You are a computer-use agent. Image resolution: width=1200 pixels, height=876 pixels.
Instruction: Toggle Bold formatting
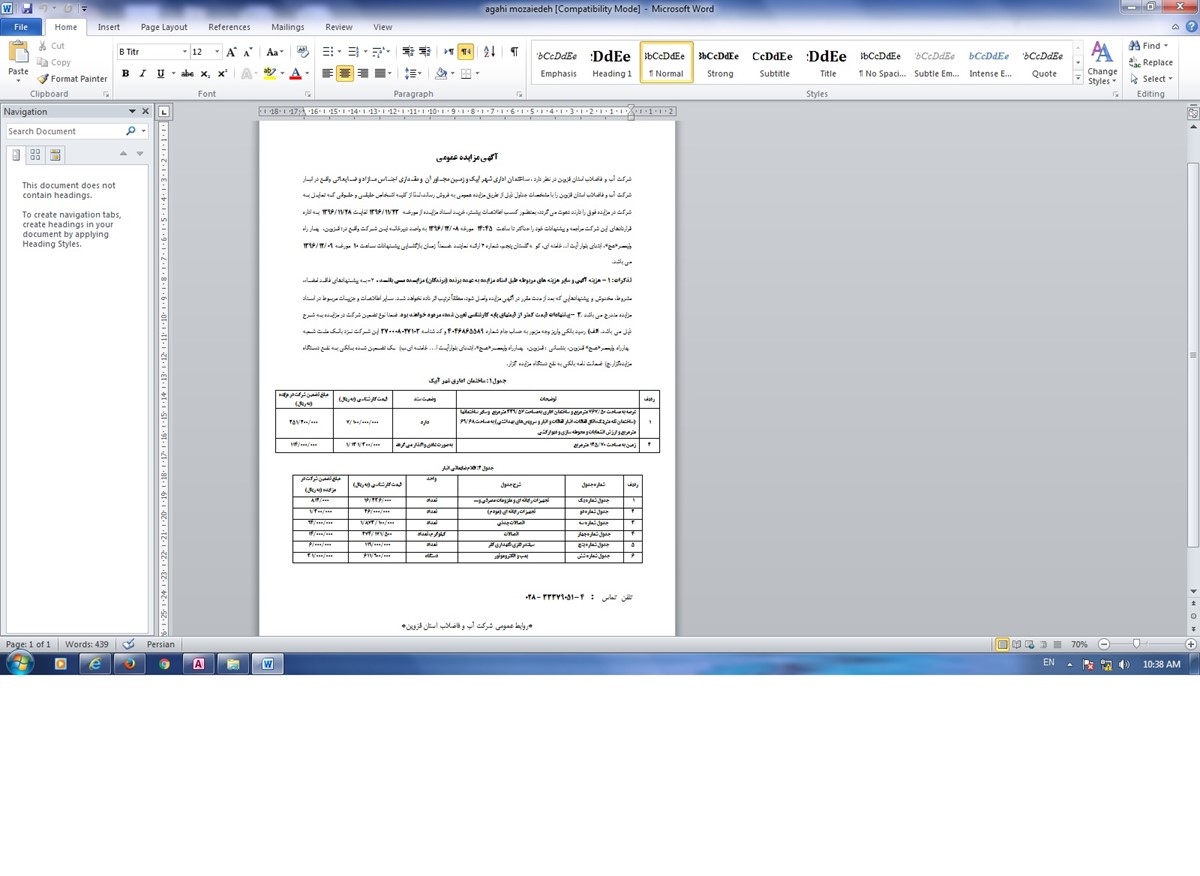(125, 74)
